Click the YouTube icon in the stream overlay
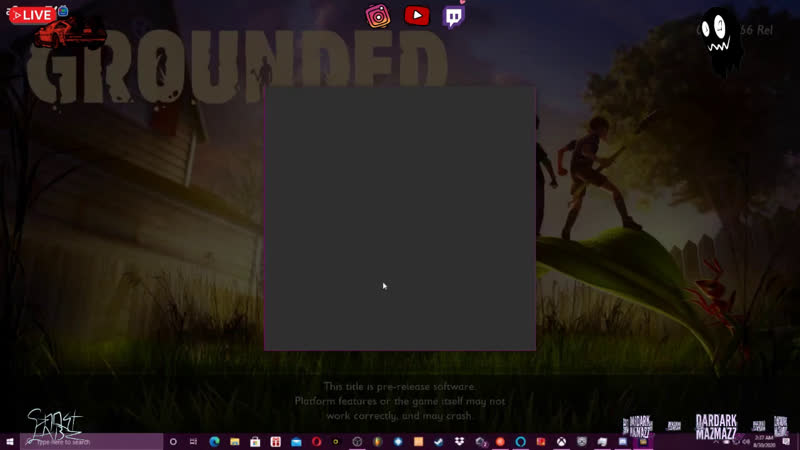This screenshot has height=450, width=800. coord(417,15)
